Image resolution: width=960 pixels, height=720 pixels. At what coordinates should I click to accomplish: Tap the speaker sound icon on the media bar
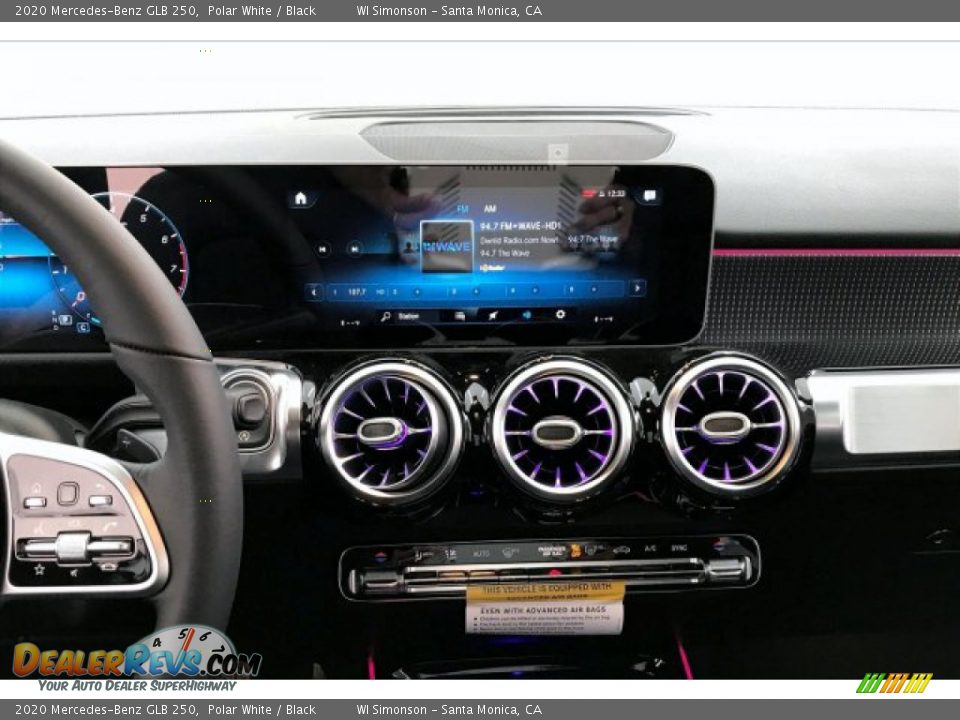[x=528, y=313]
